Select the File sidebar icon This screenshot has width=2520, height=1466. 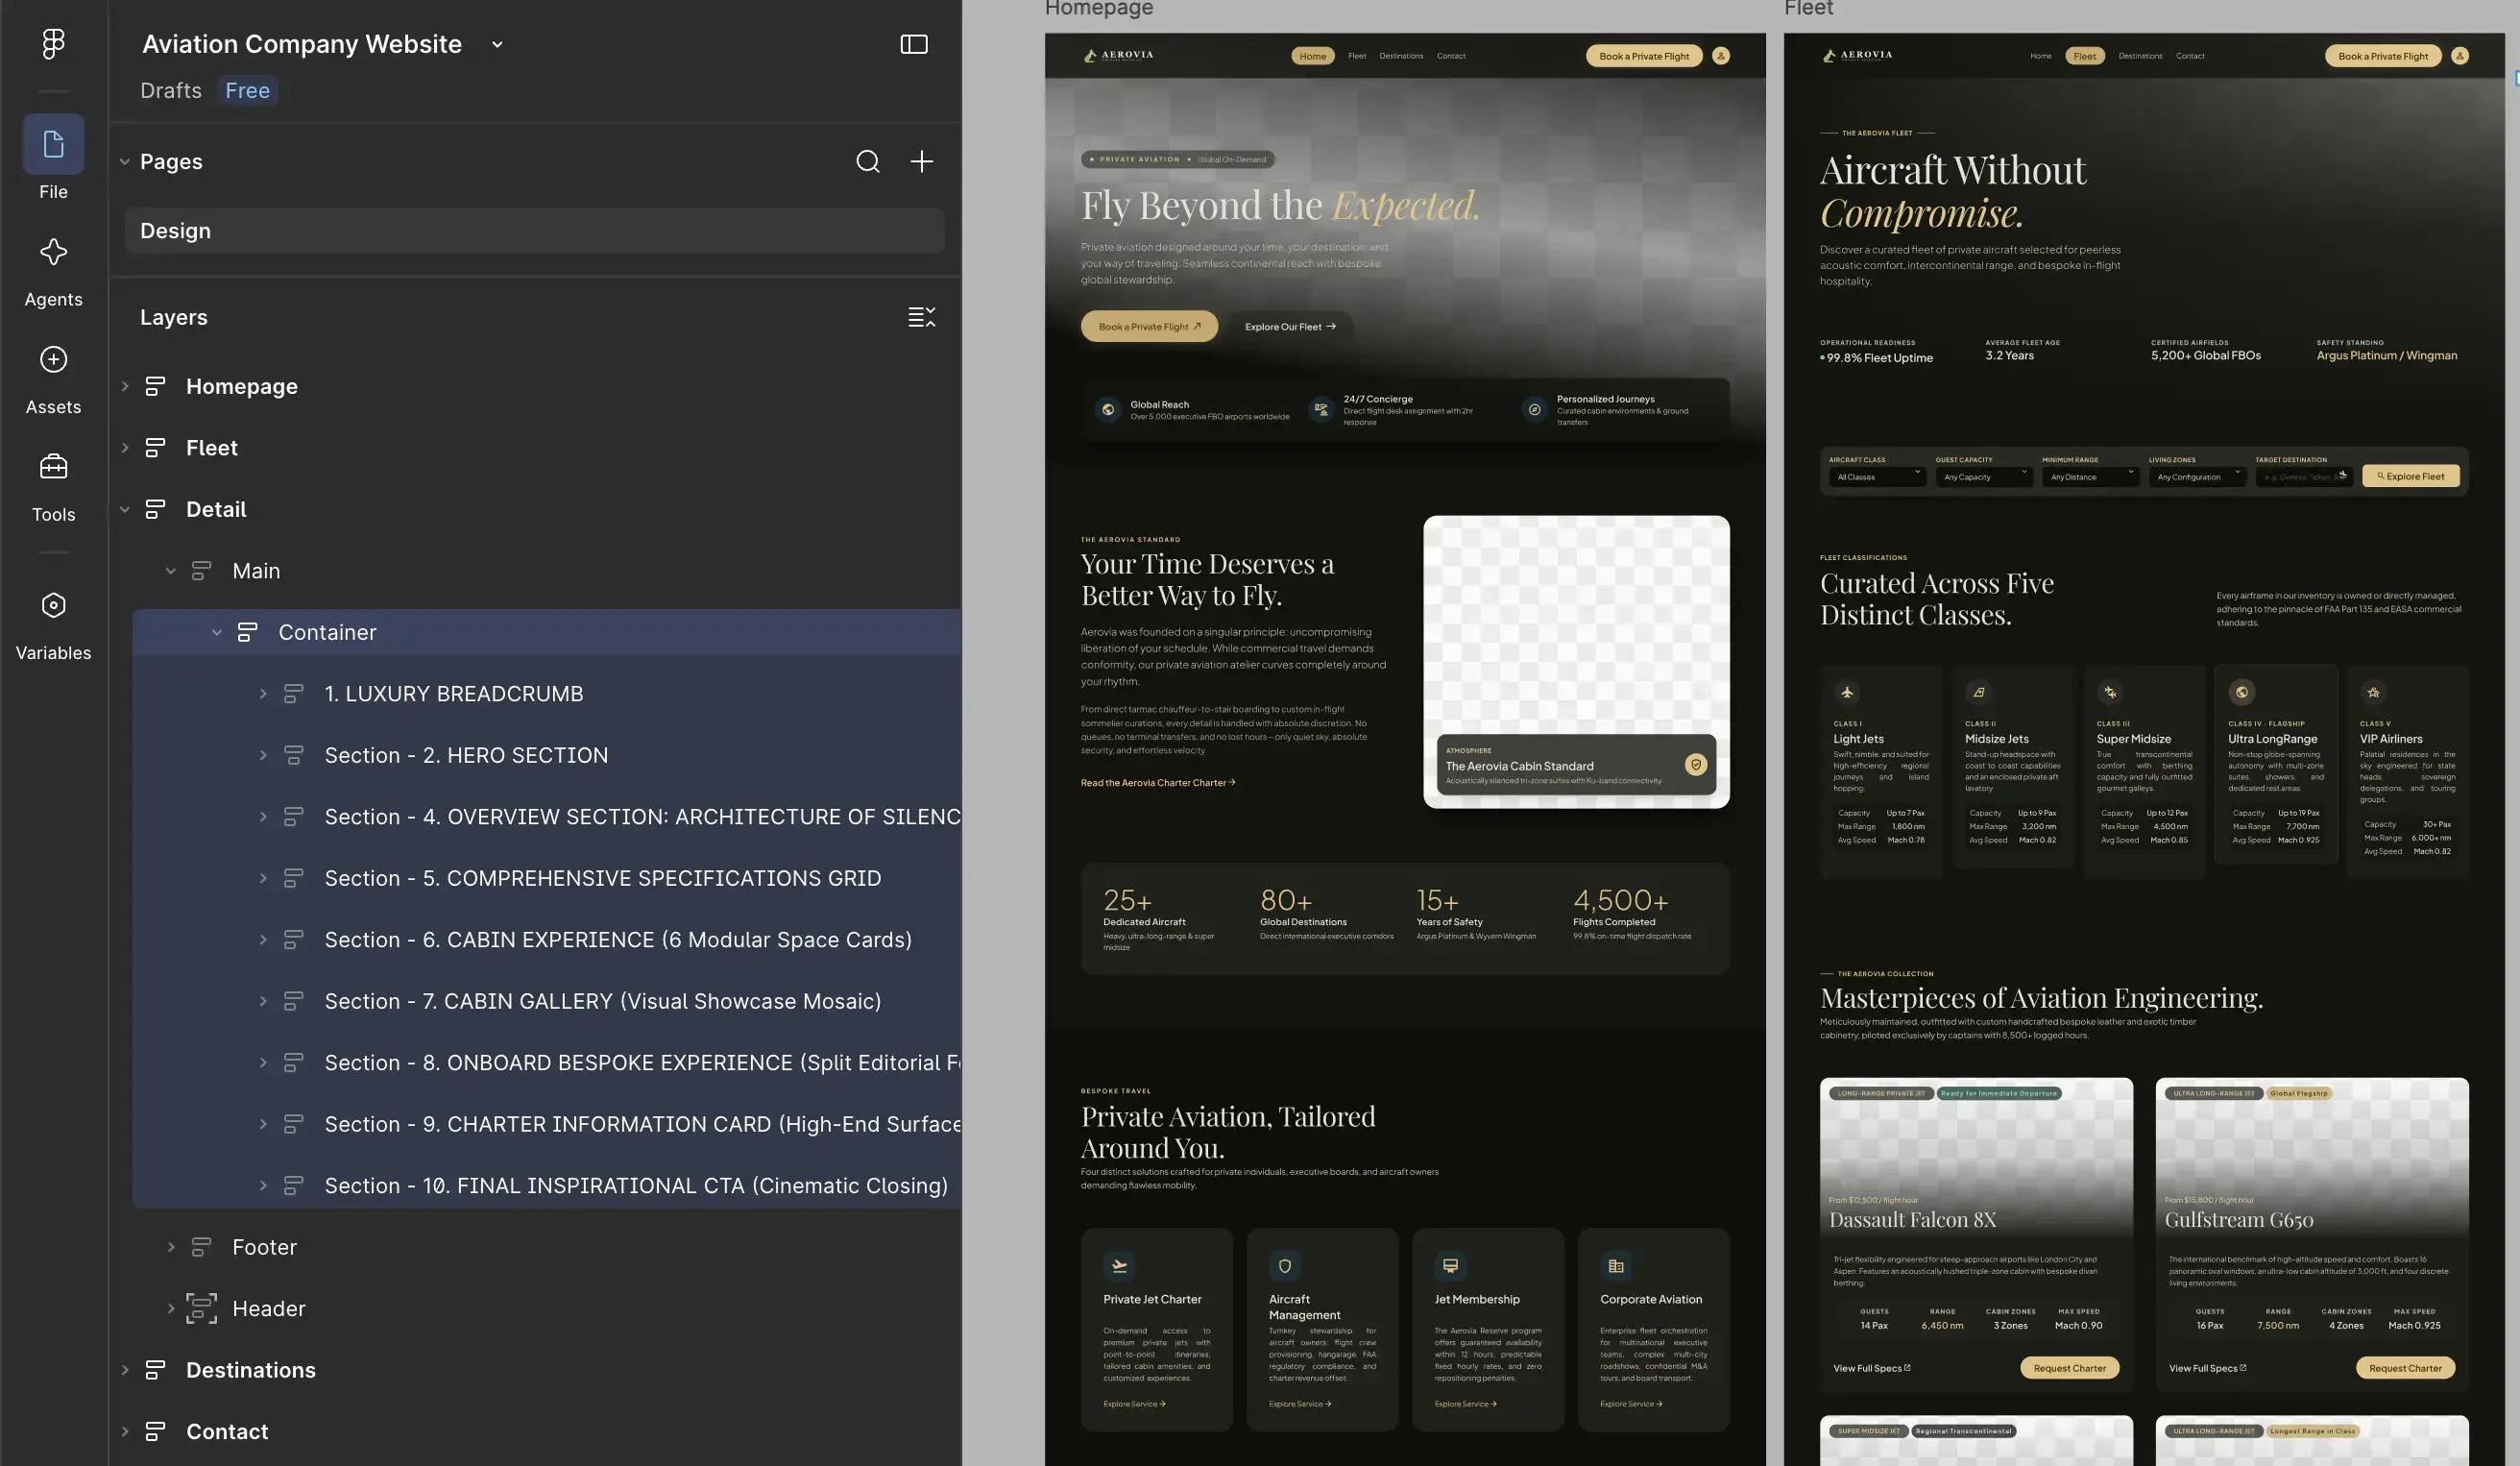53,144
